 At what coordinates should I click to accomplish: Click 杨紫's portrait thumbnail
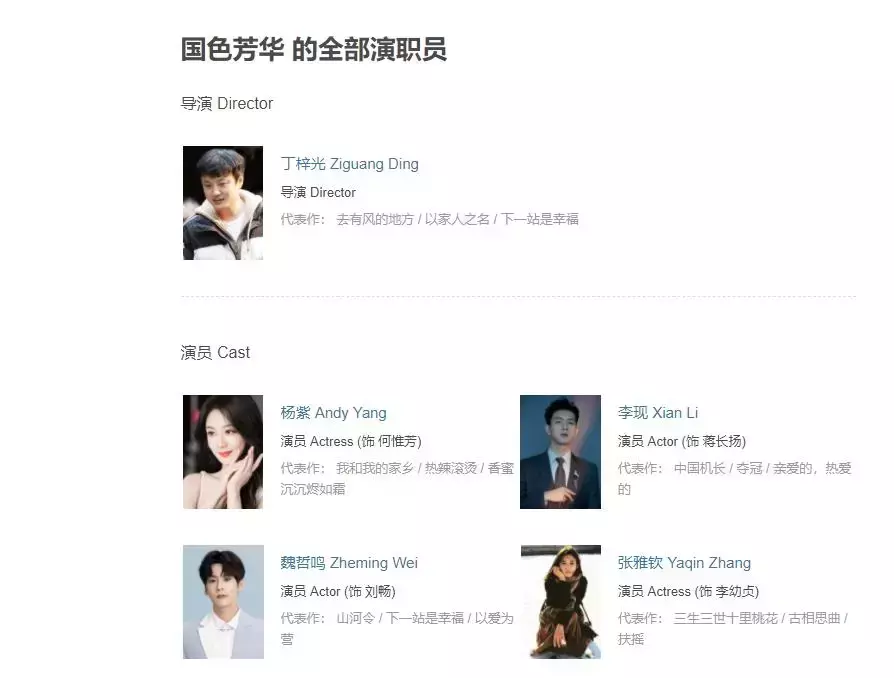click(x=223, y=452)
